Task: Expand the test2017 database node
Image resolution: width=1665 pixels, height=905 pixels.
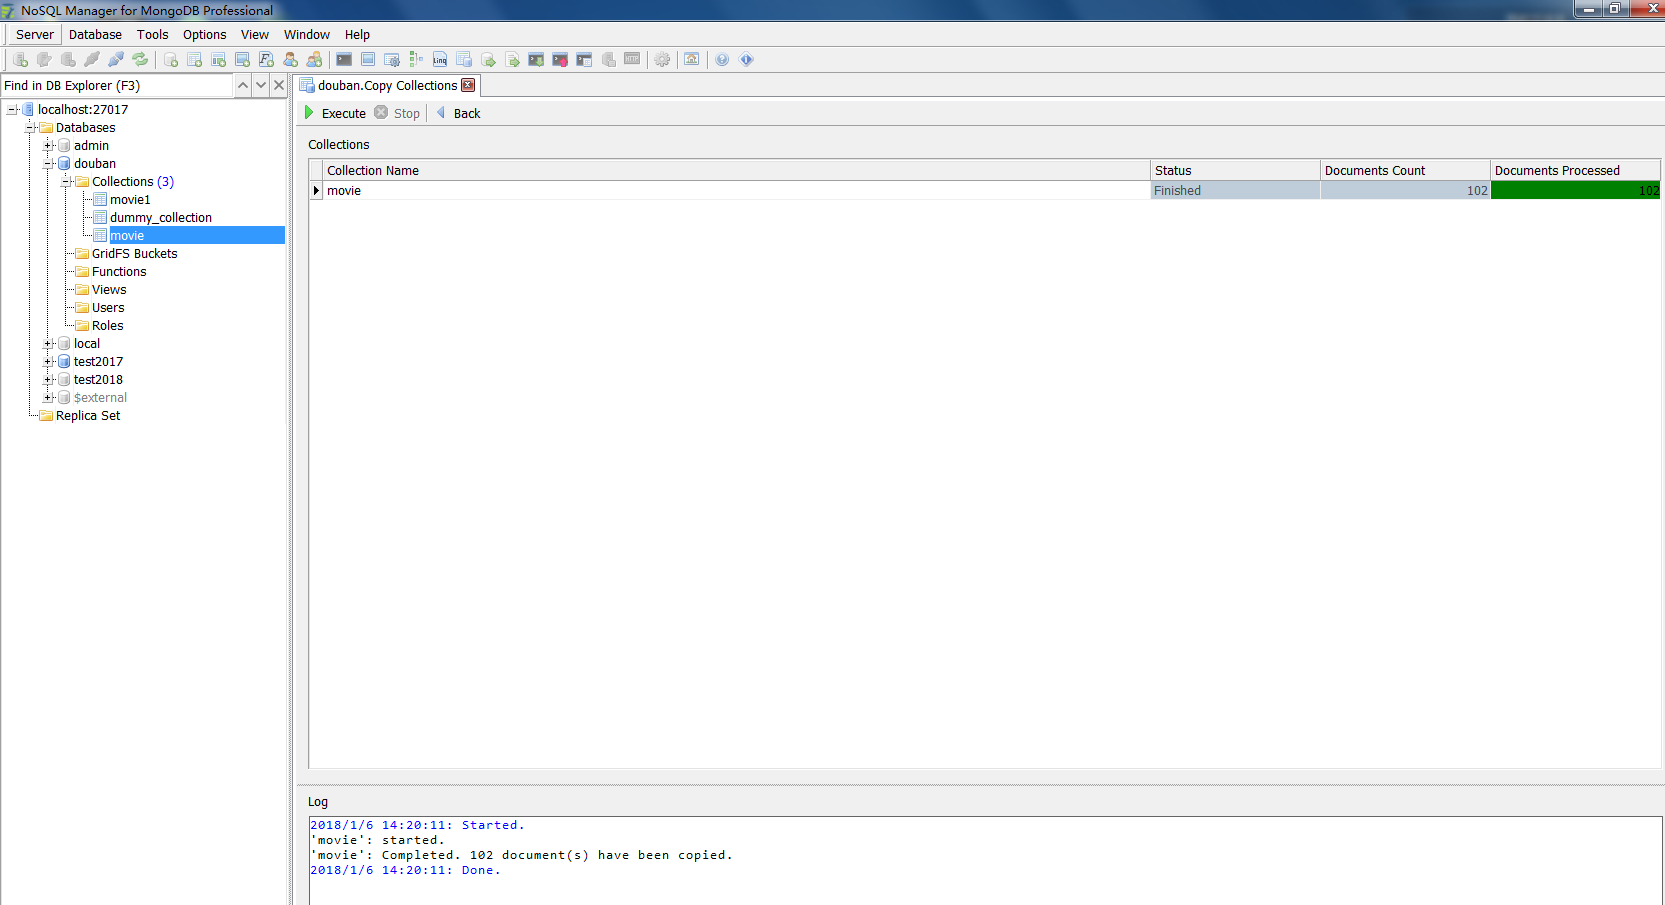Action: [48, 361]
